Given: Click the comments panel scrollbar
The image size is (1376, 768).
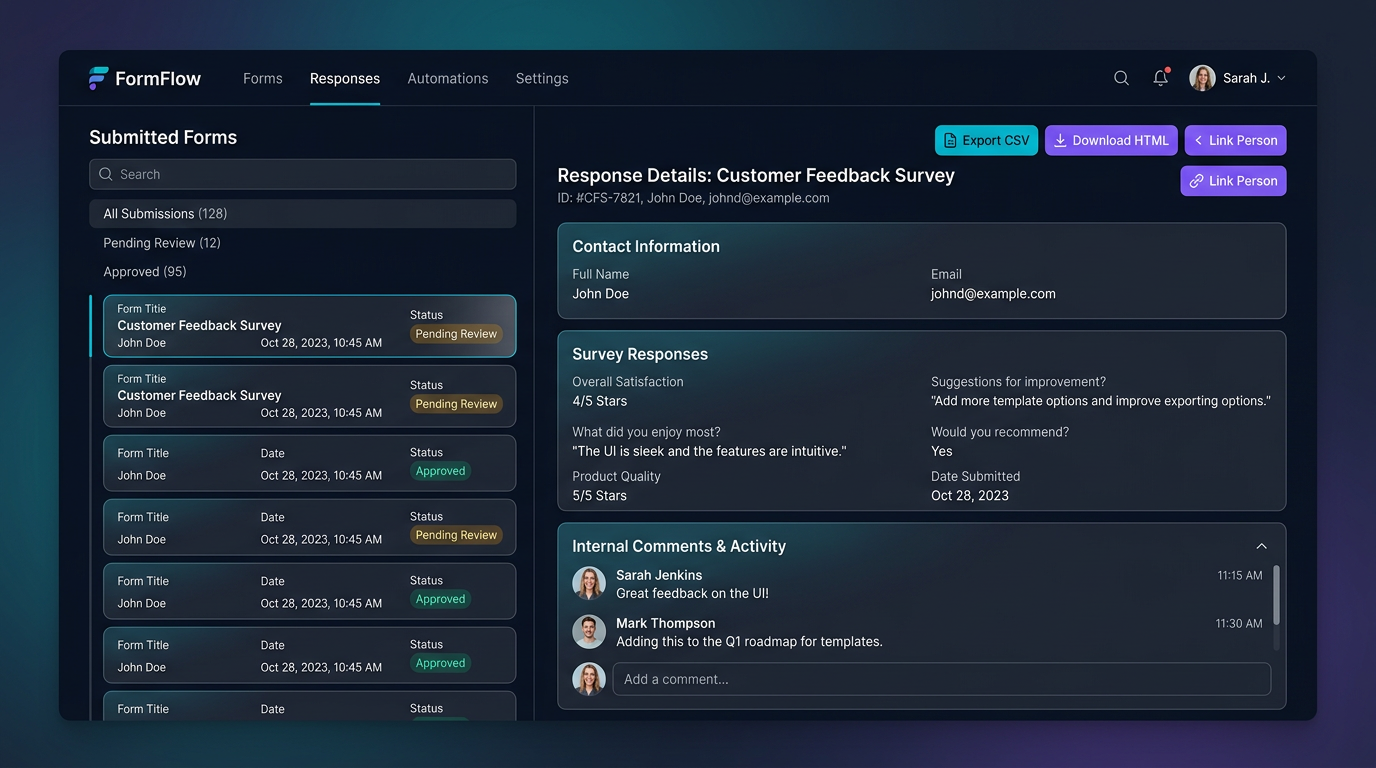Looking at the screenshot, I should pos(1276,595).
